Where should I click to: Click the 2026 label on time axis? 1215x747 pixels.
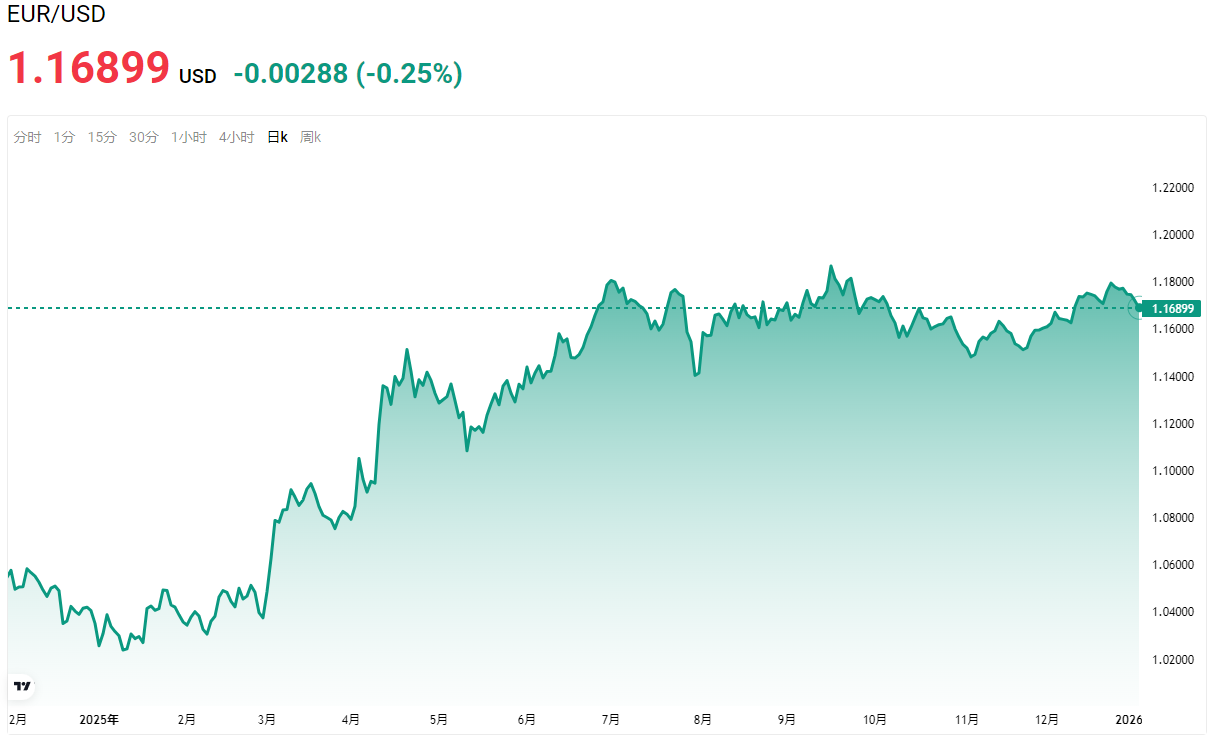(x=1129, y=719)
